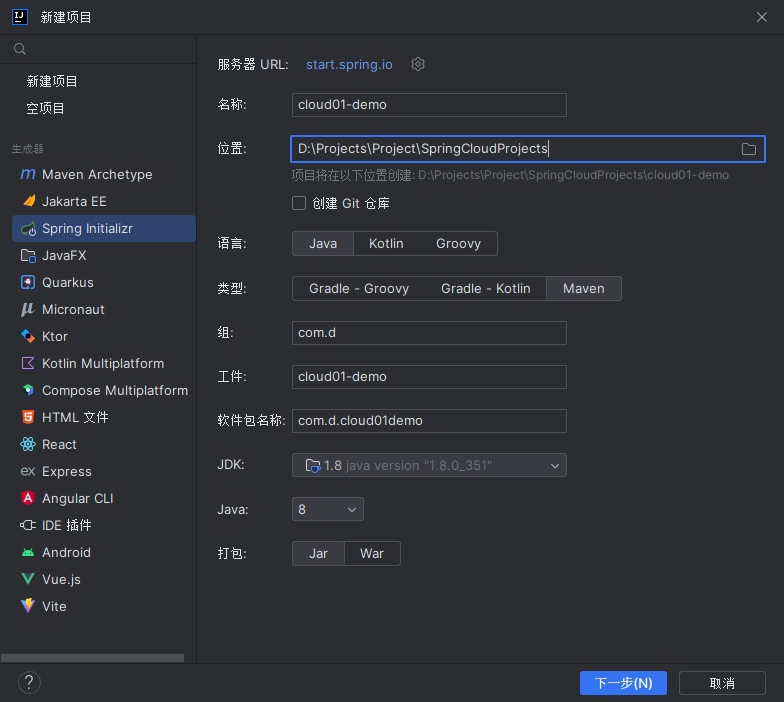
Task: Click the 软件包名称 field
Action: point(429,421)
